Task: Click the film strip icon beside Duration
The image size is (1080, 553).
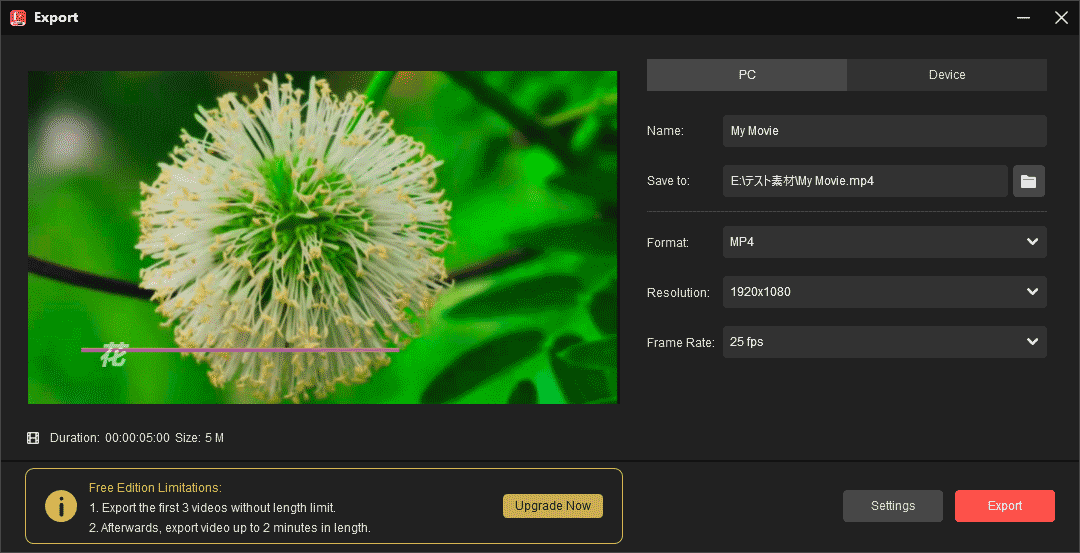Action: click(33, 438)
